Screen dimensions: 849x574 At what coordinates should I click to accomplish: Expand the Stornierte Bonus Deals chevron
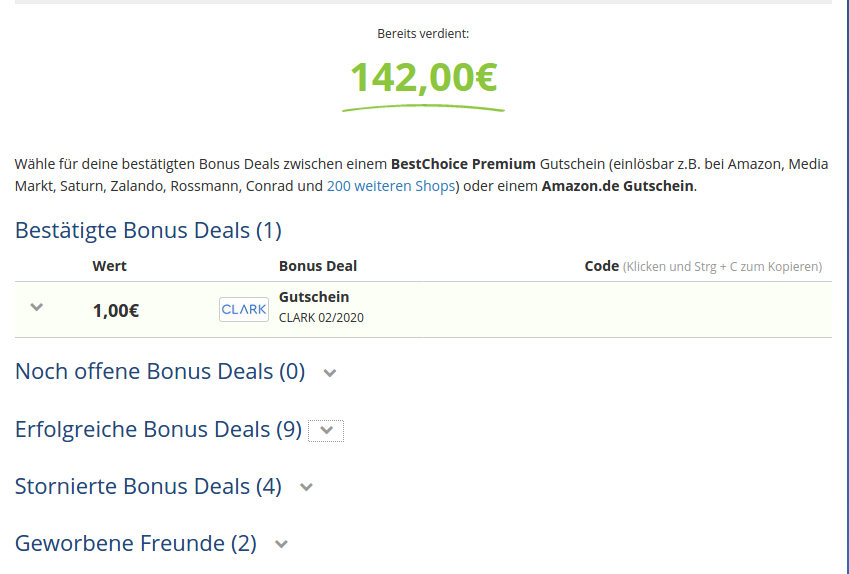click(x=306, y=487)
